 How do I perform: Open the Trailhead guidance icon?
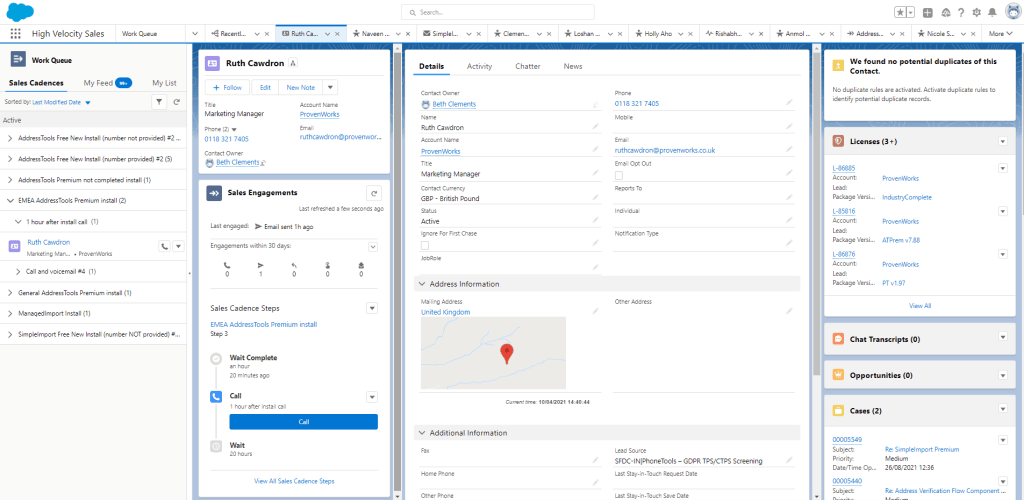point(945,12)
